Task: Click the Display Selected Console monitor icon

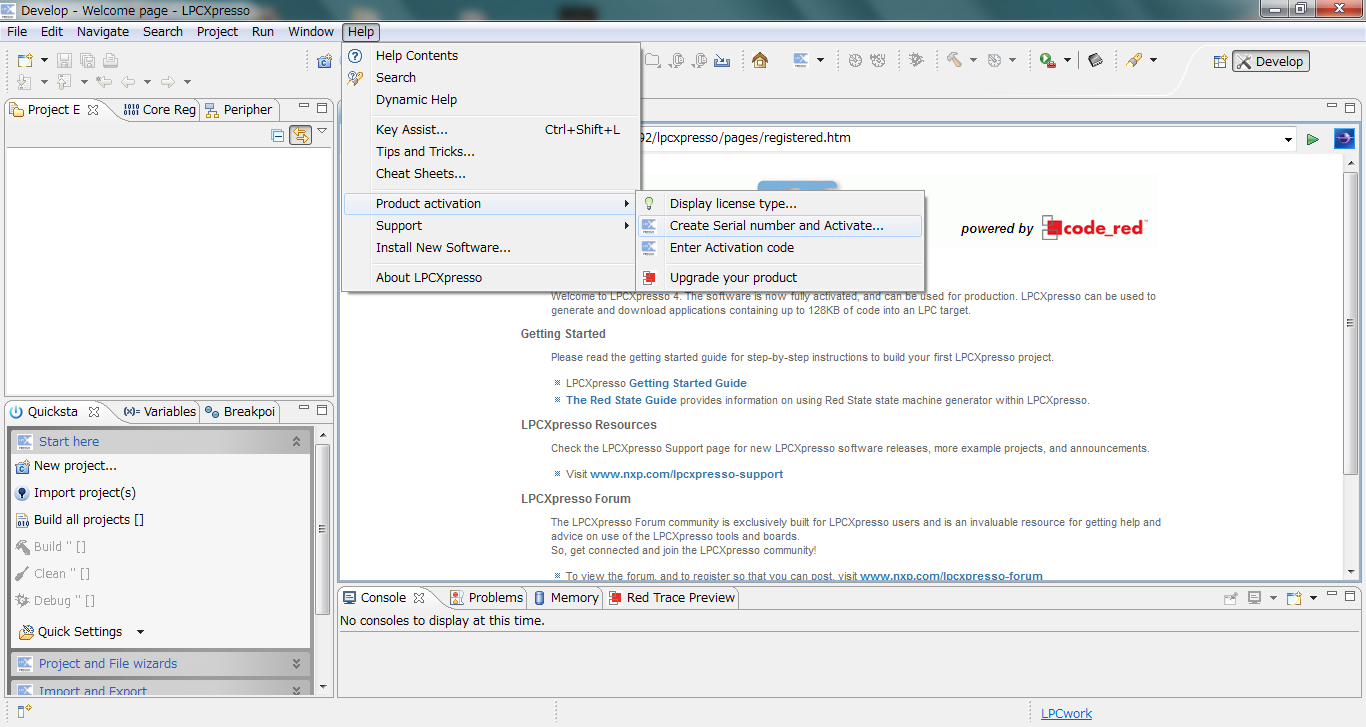Action: tap(1255, 598)
